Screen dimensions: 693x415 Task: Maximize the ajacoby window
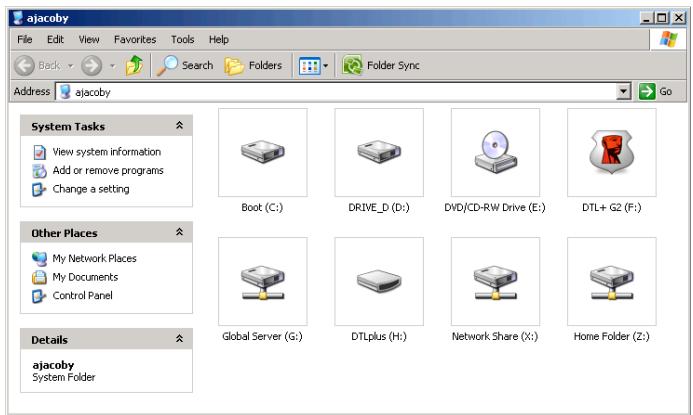662,18
